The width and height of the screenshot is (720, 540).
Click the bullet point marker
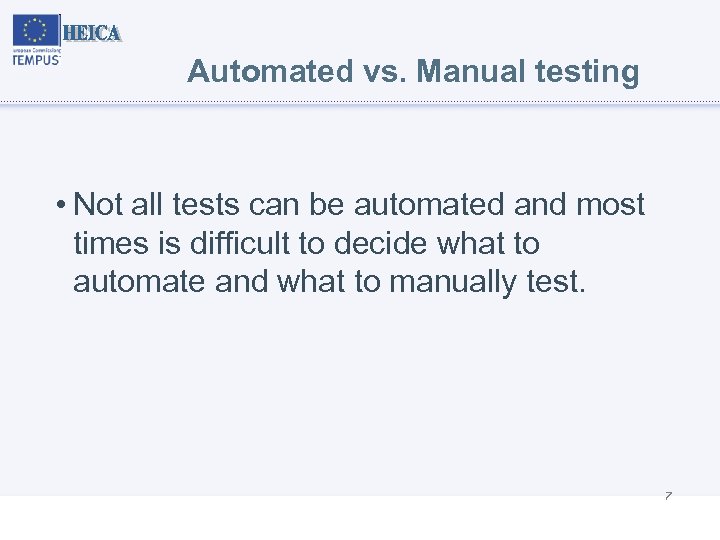click(x=61, y=206)
